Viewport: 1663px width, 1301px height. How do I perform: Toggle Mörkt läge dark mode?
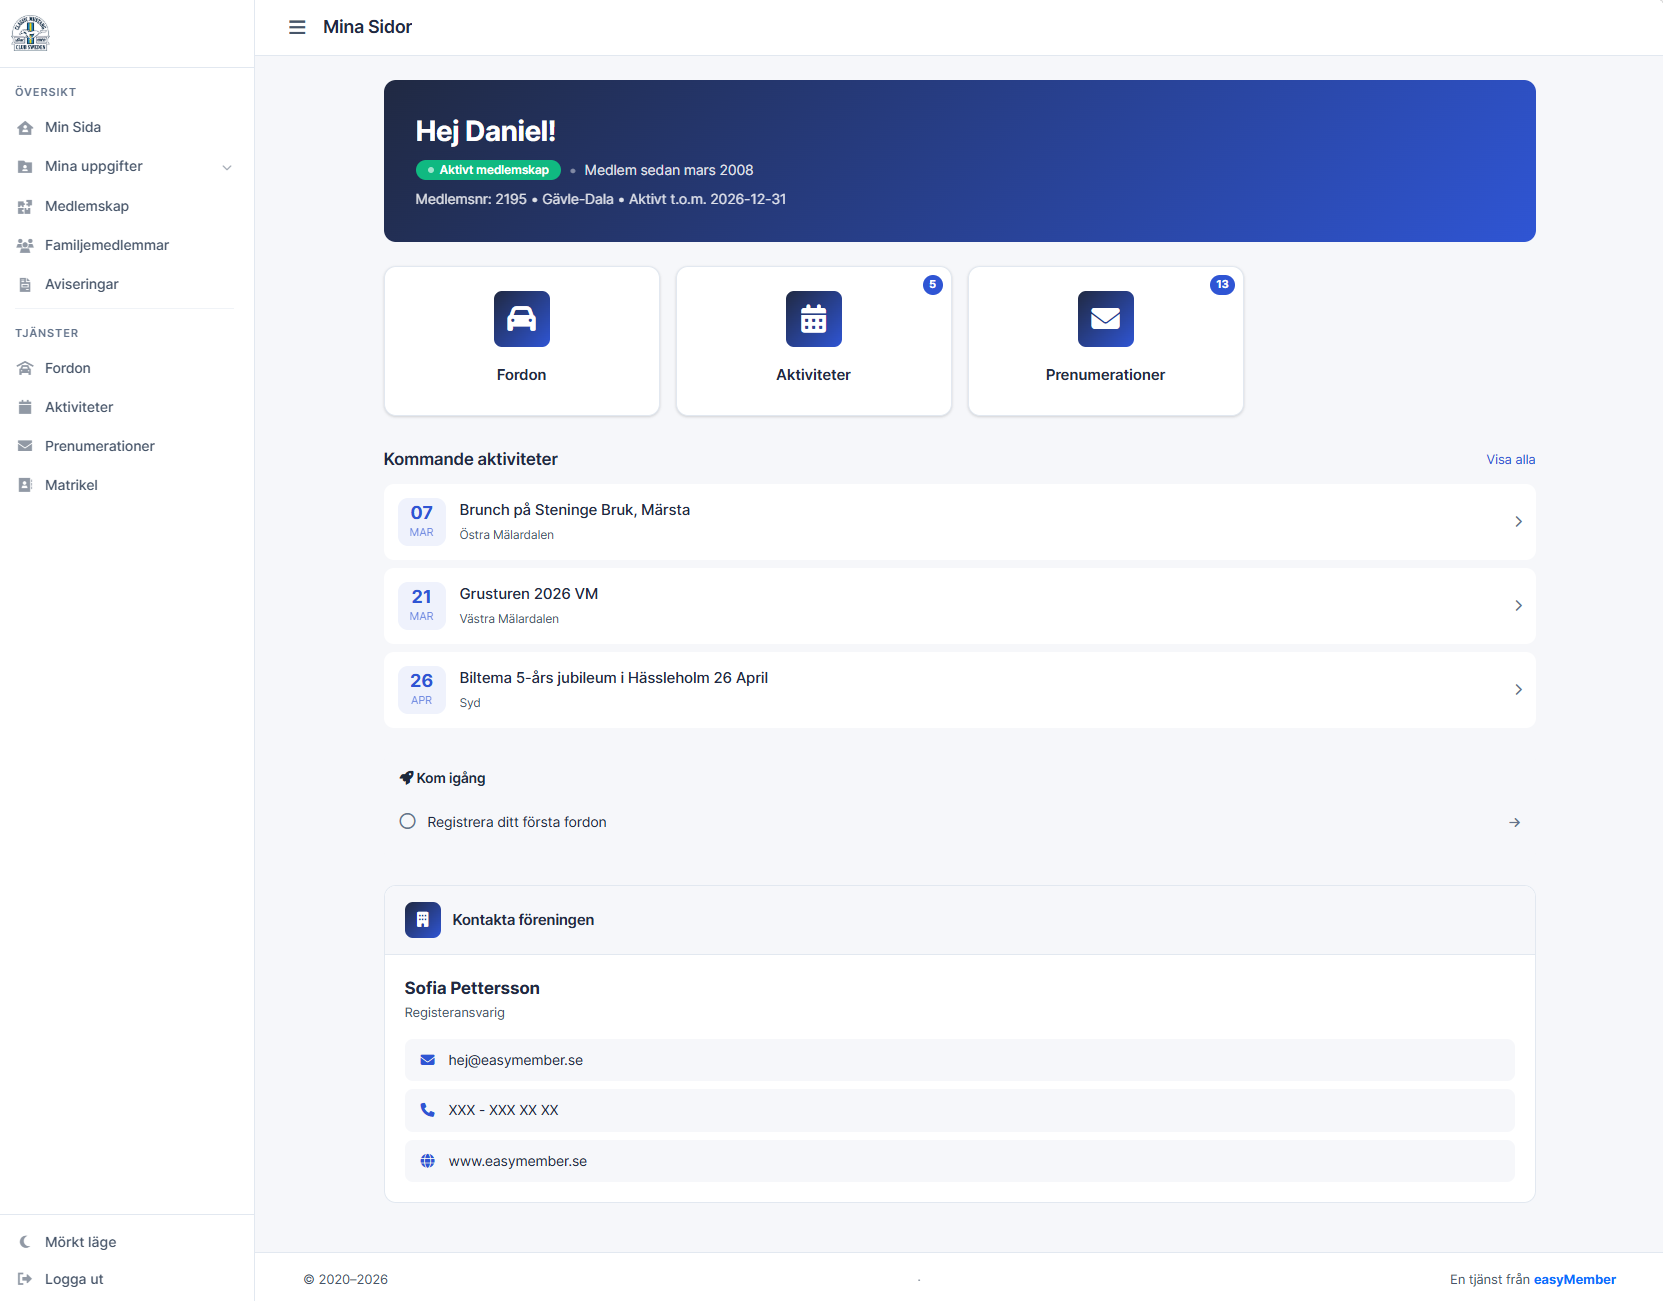click(x=80, y=1242)
